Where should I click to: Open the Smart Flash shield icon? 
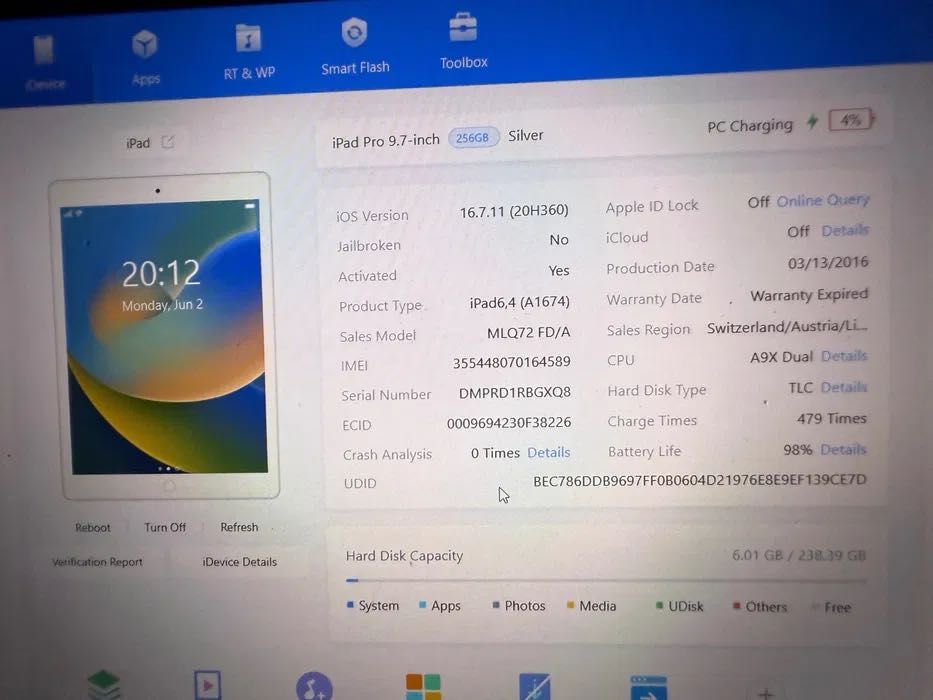click(x=354, y=32)
